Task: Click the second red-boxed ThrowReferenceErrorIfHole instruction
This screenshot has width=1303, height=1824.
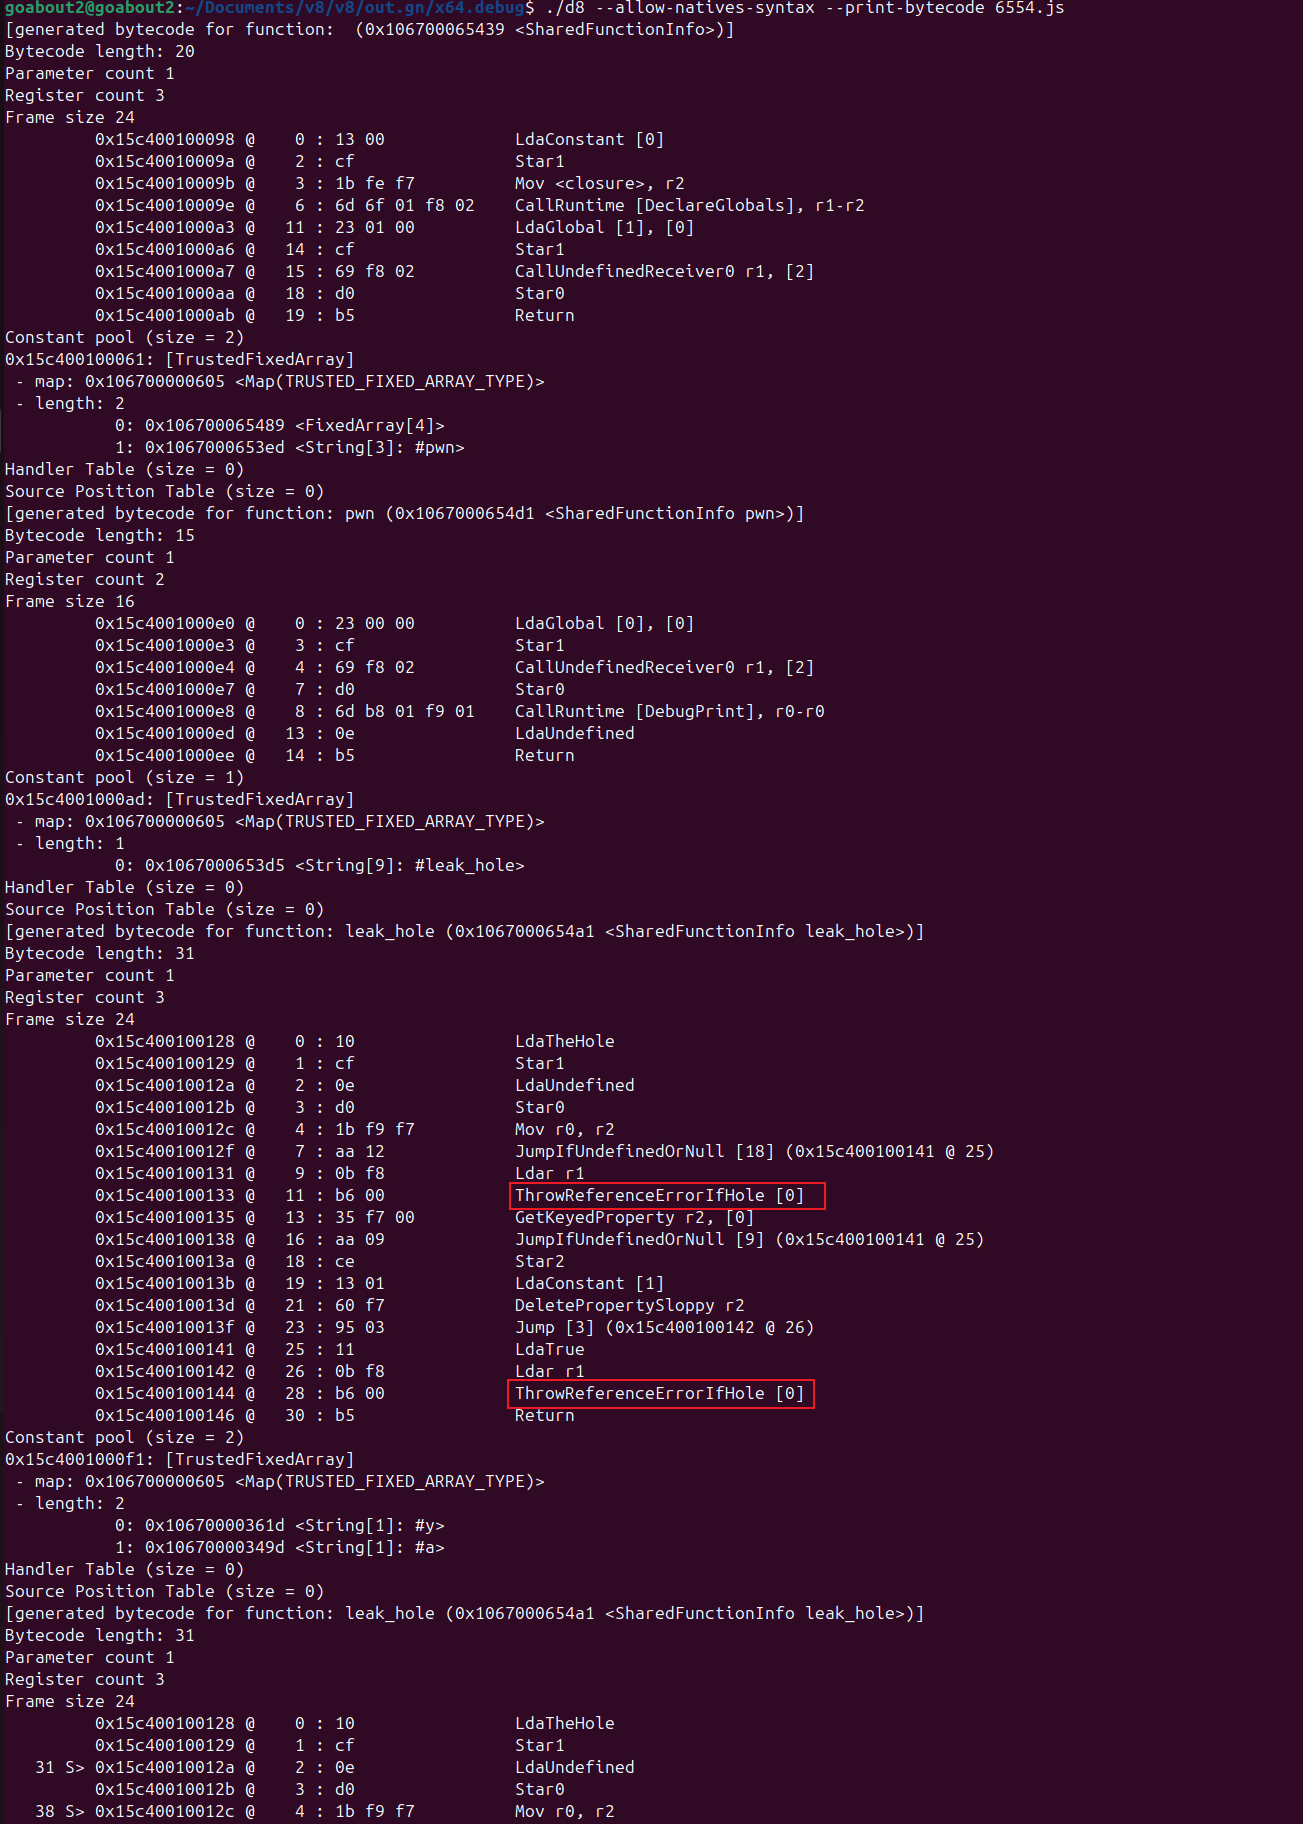Action: [662, 1393]
